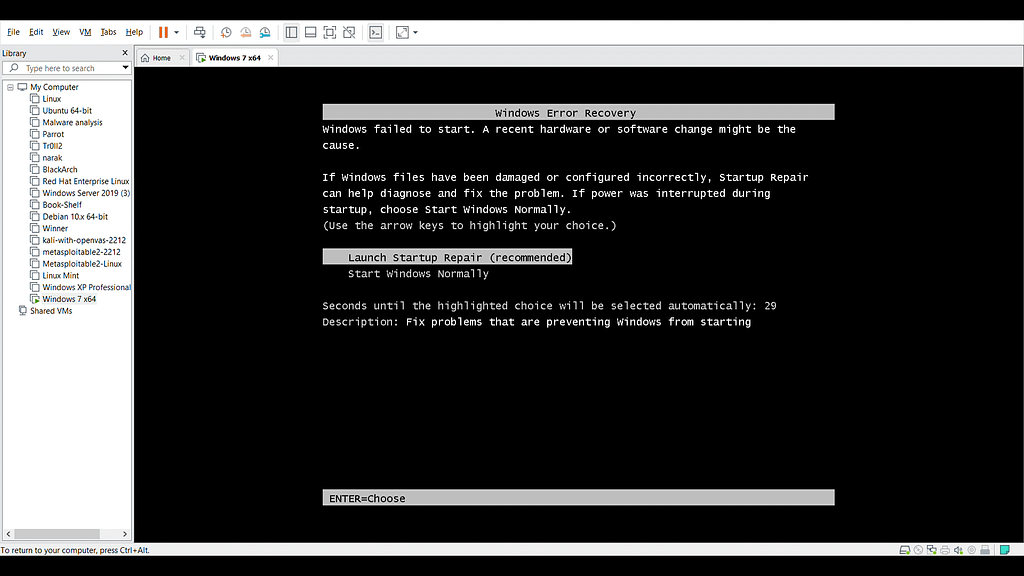Open the Tabs menu

click(108, 32)
